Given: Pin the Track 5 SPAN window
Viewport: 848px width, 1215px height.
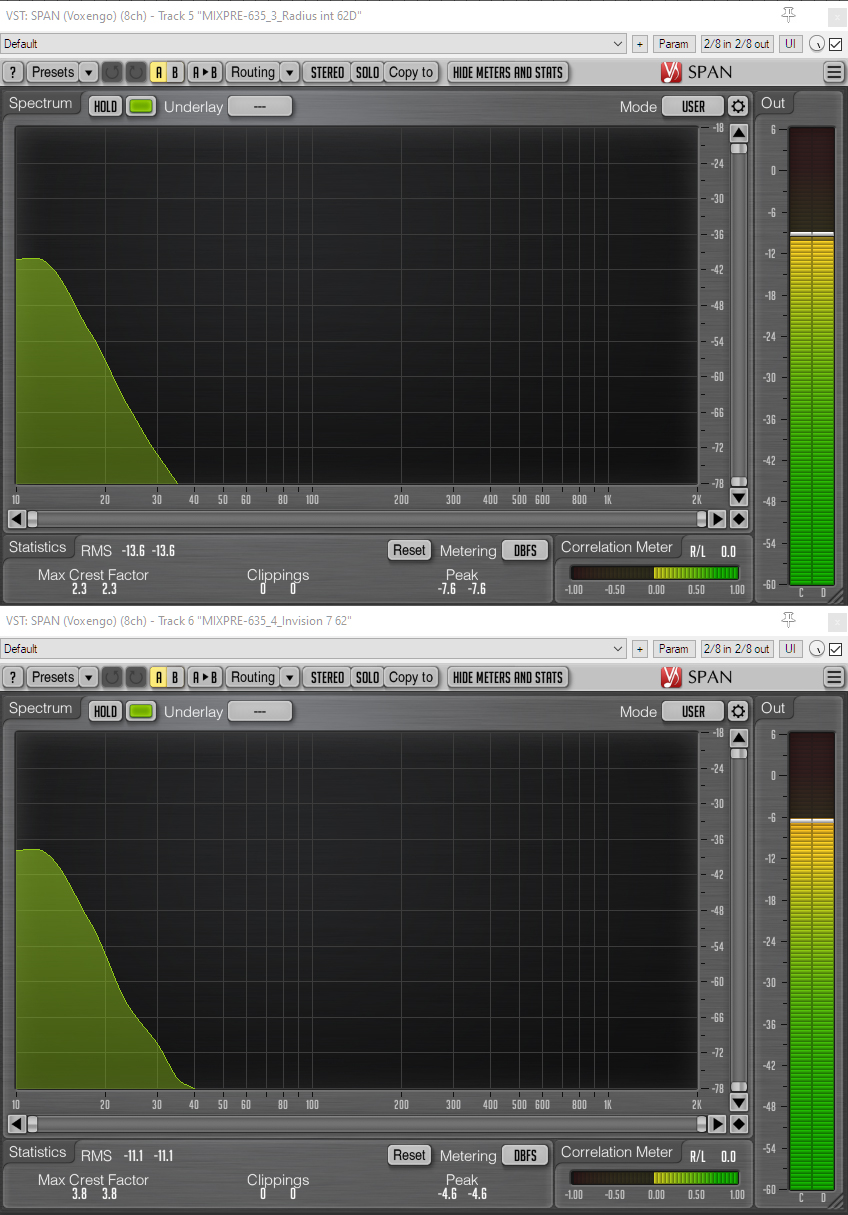Looking at the screenshot, I should [789, 14].
